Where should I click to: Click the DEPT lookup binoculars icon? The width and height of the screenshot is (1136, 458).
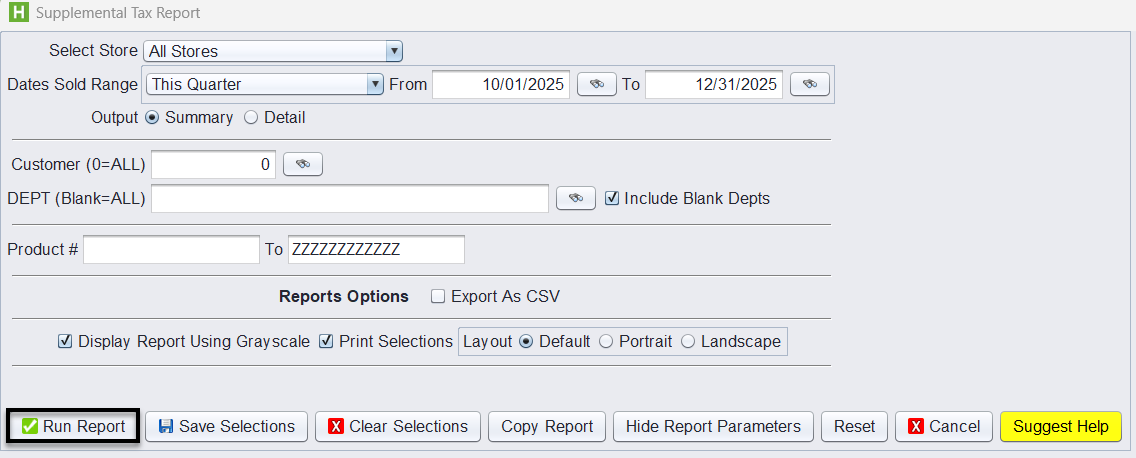click(x=576, y=199)
